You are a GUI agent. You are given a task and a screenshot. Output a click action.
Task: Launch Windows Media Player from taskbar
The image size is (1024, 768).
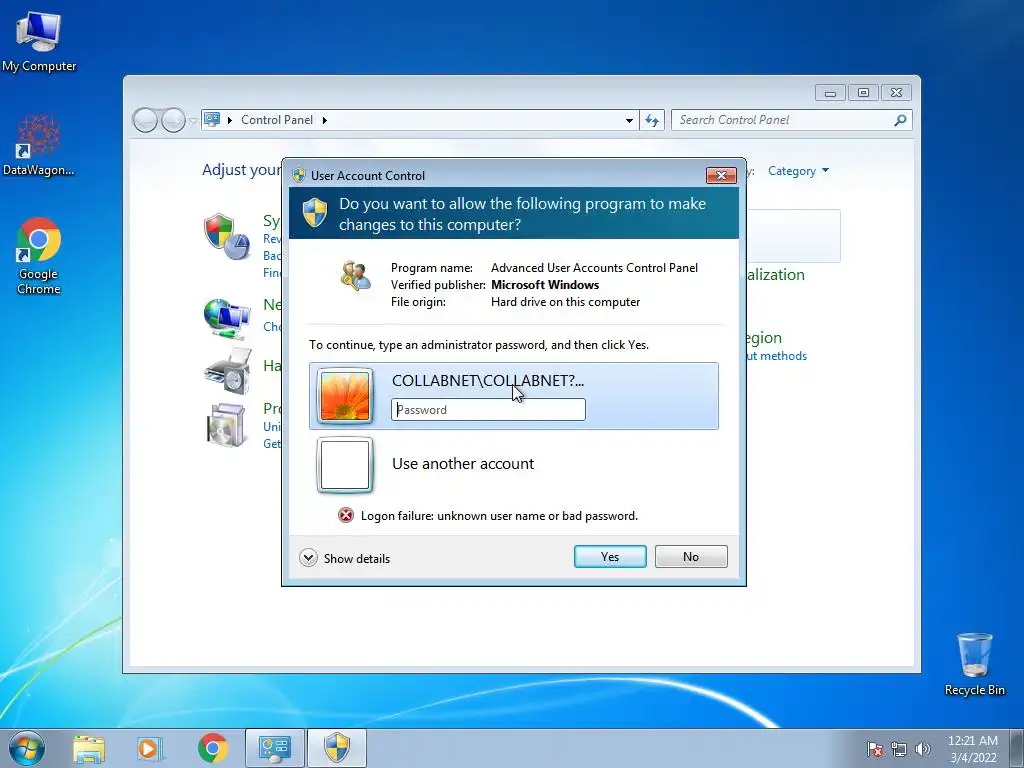[x=150, y=749]
